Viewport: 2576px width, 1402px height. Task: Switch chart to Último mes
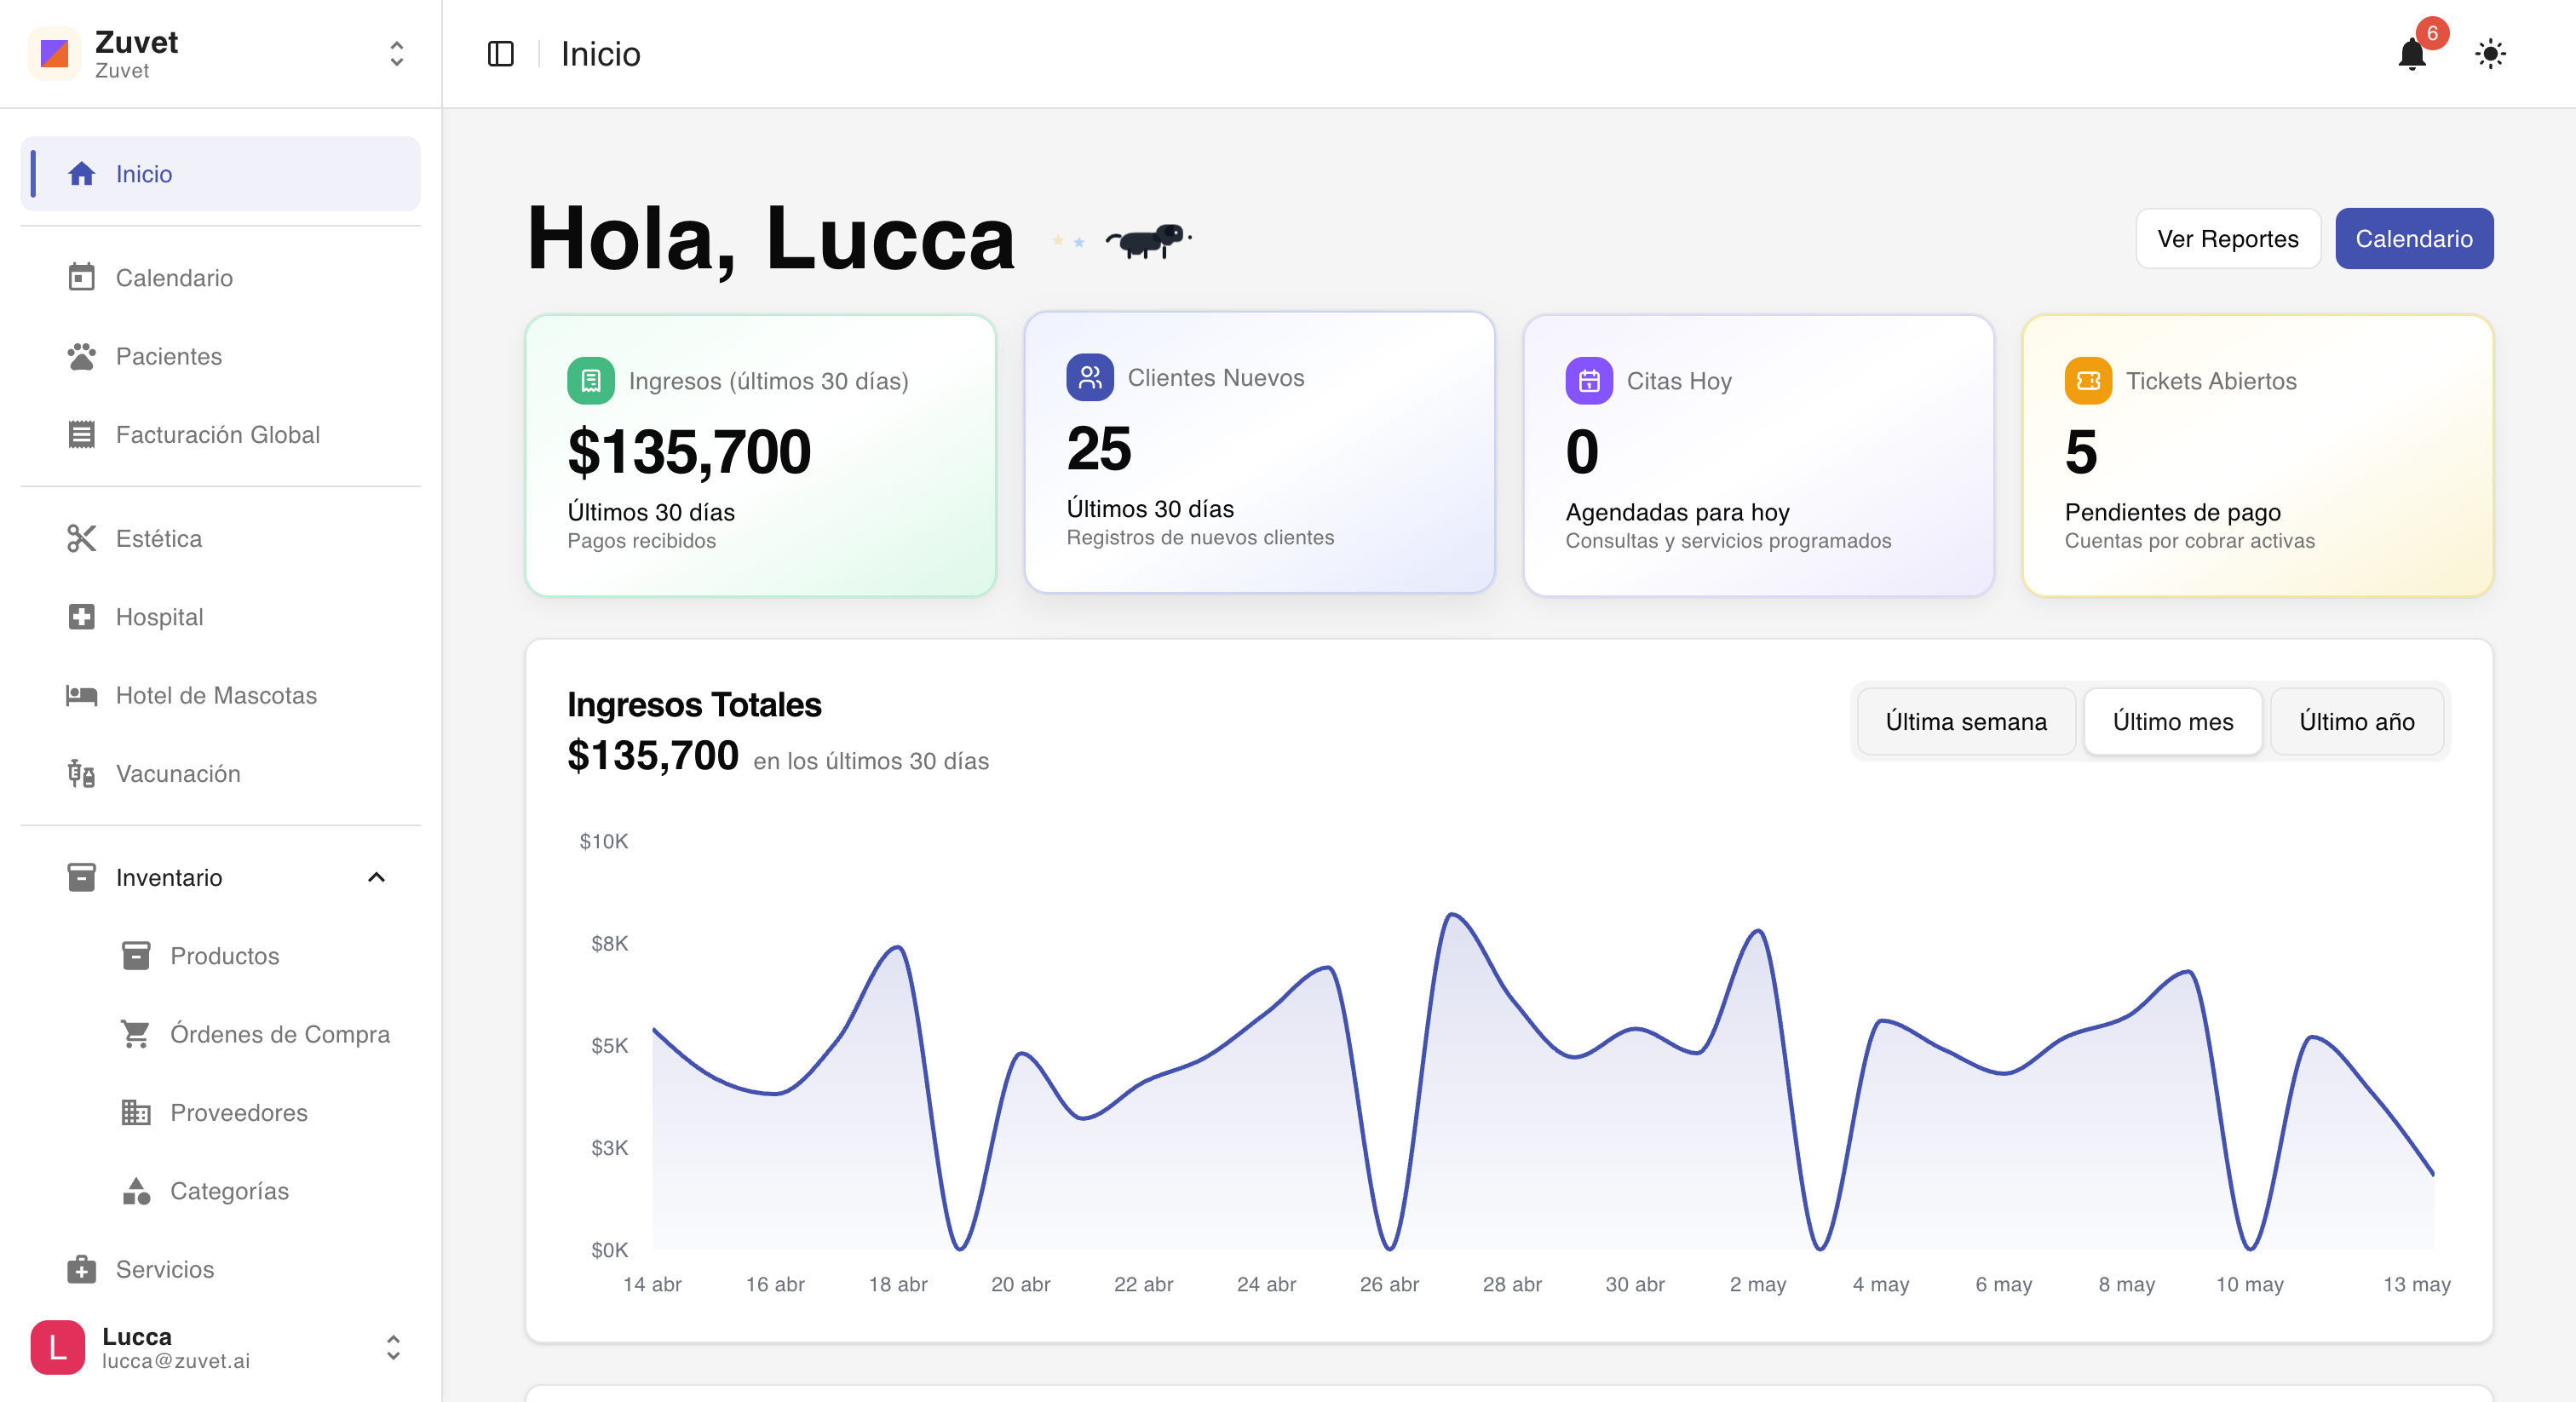coord(2172,721)
